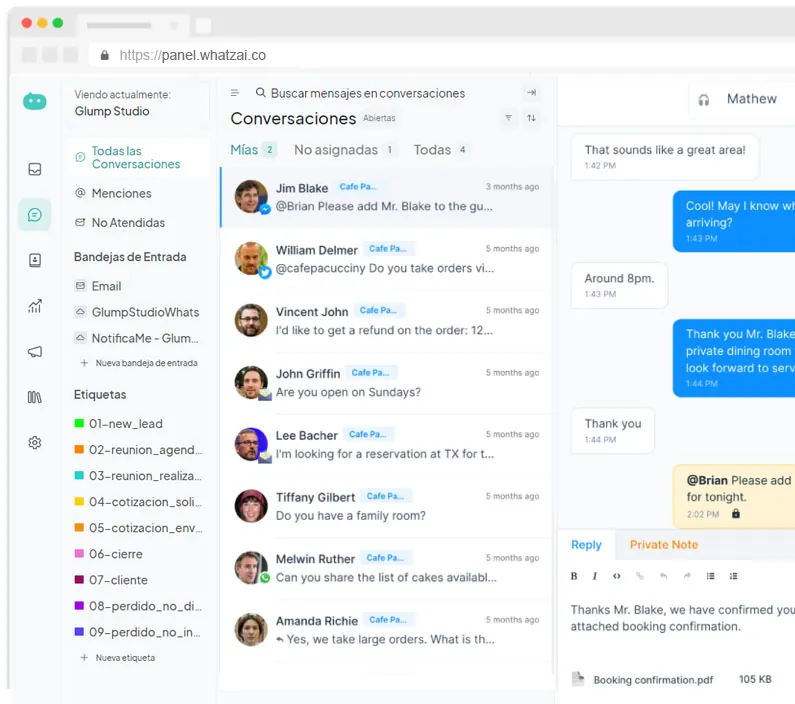Click the browser address bar URL
Viewport: 795px width, 704px height.
click(x=193, y=55)
